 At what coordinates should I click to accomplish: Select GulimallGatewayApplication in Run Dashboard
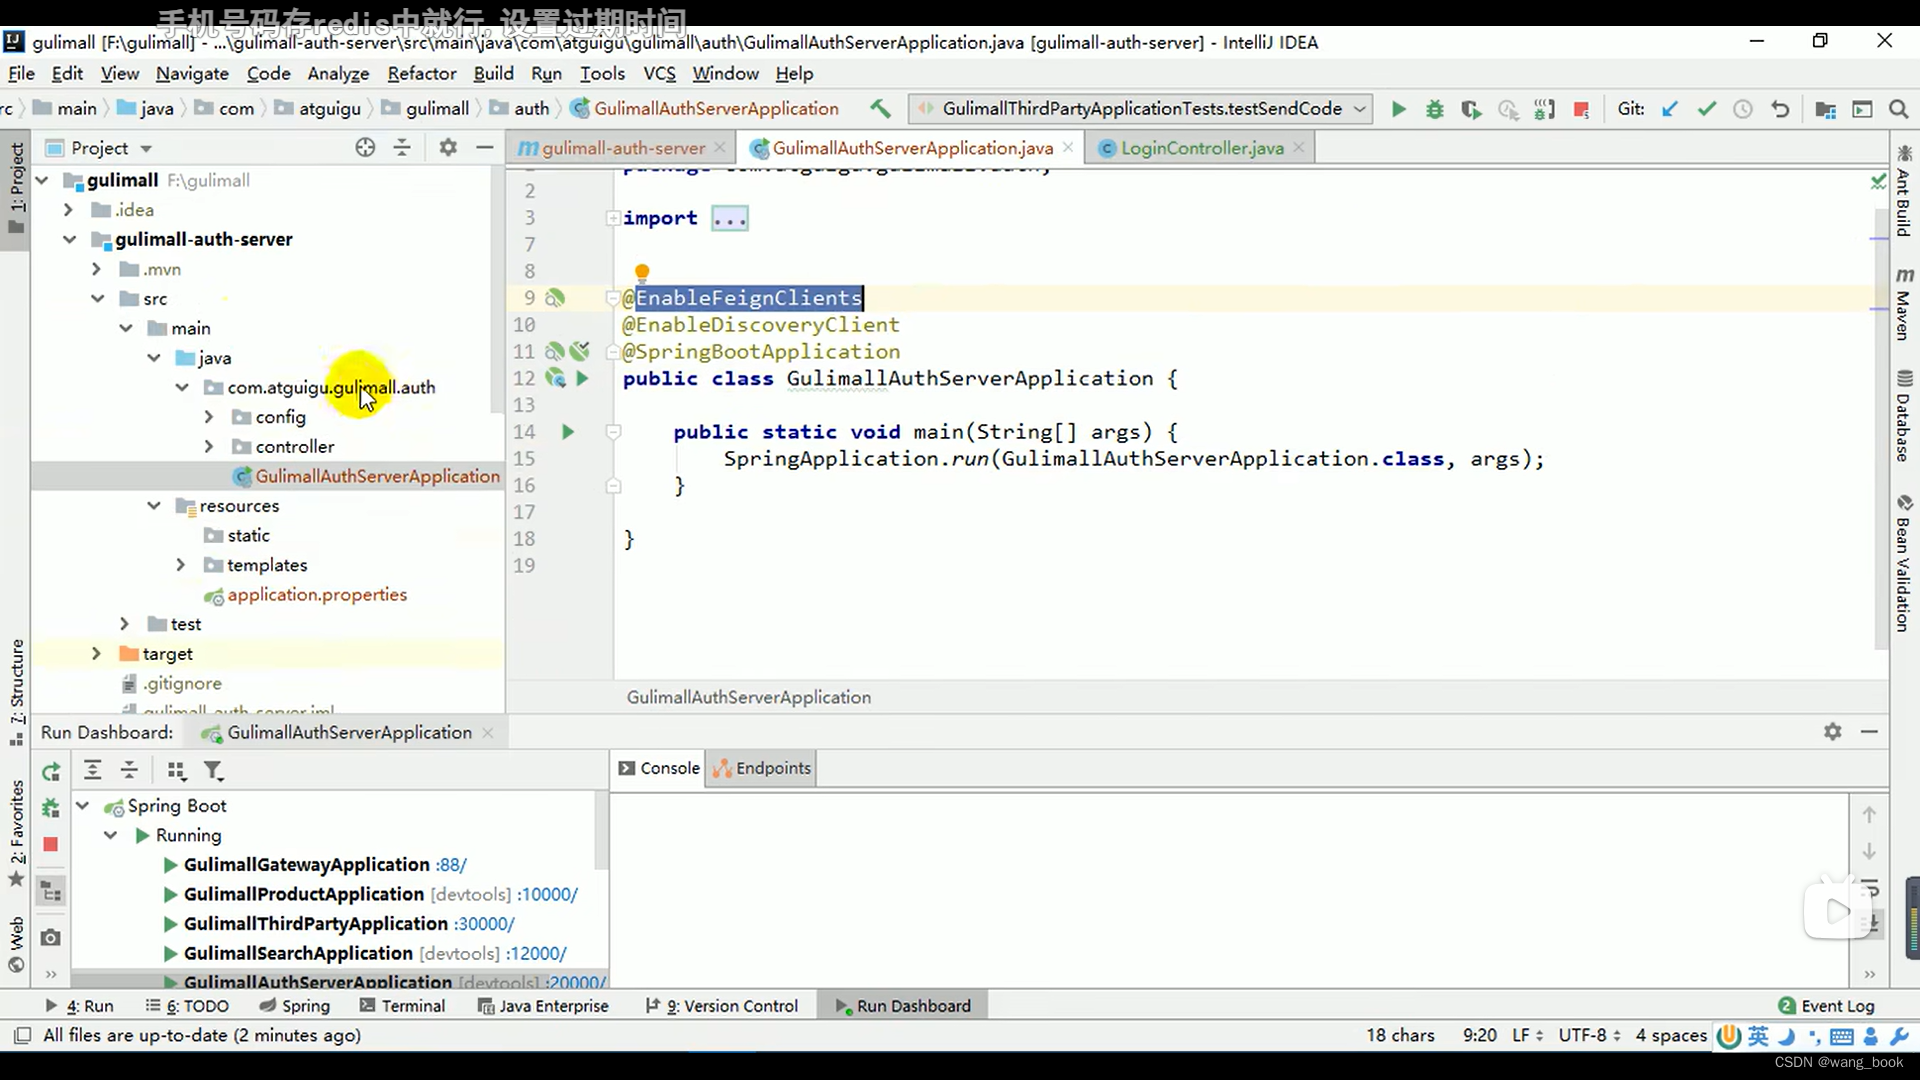(x=306, y=865)
